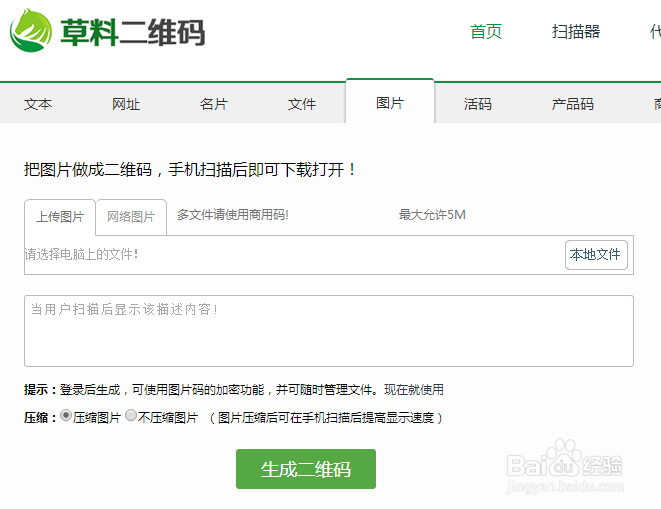Click the 生成二维码 button
Image resolution: width=661 pixels, height=509 pixels.
point(306,469)
